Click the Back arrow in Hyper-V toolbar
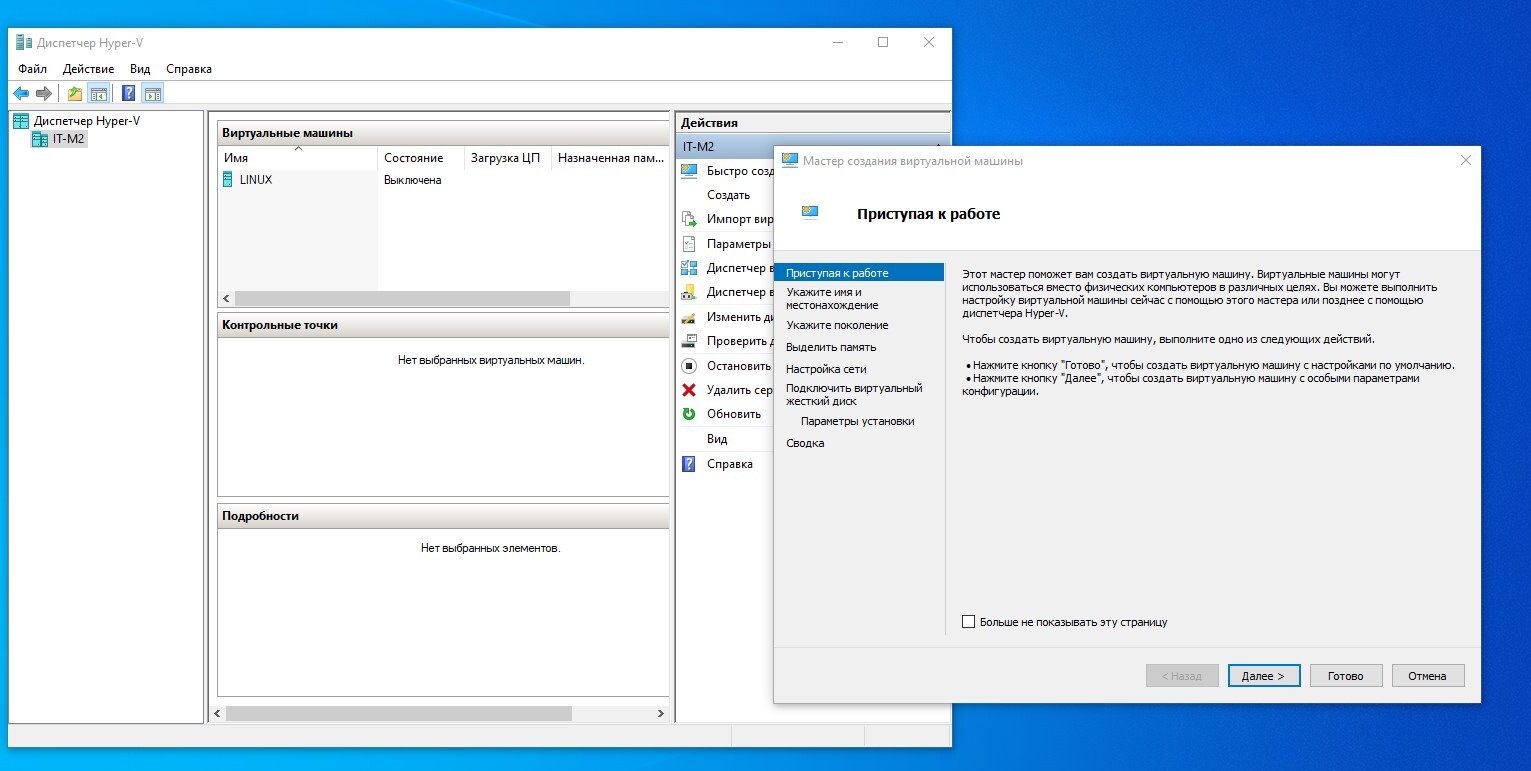Screen dimensions: 1531x771 (21, 94)
